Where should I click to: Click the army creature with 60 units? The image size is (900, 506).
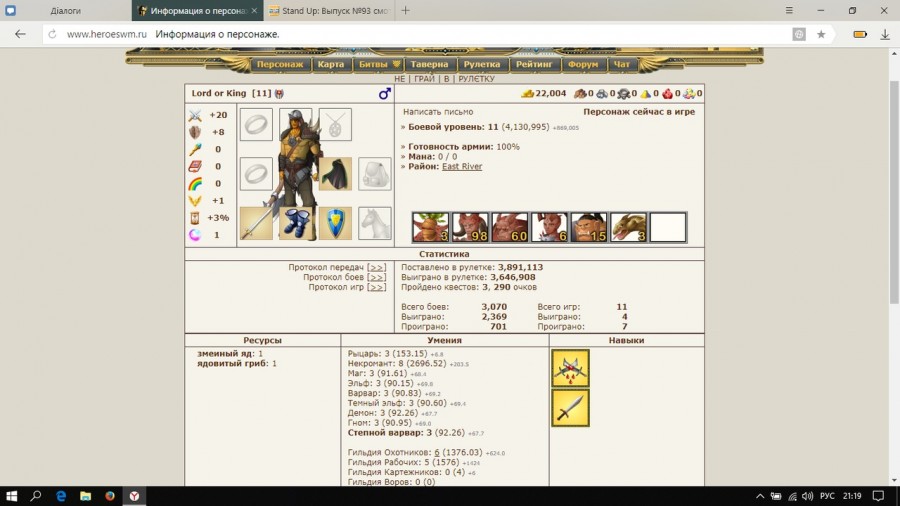tap(509, 227)
